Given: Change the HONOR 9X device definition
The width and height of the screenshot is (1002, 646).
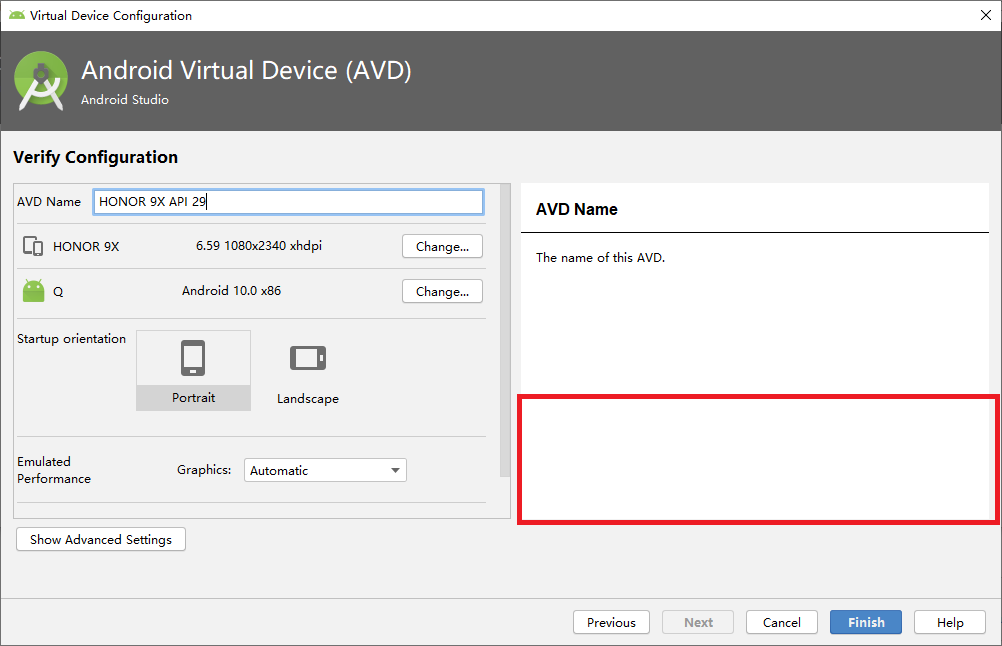Looking at the screenshot, I should [442, 247].
